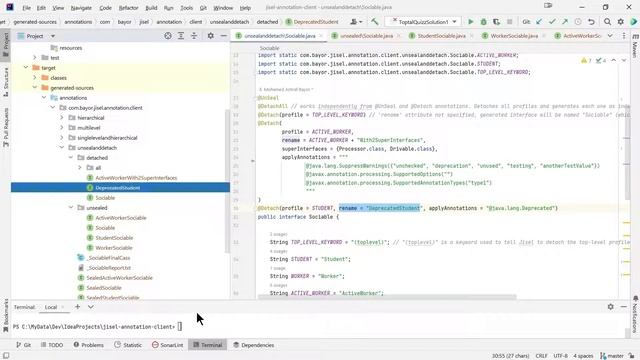Open Project panel options gear
The width and height of the screenshot is (640, 360).
(211, 36)
